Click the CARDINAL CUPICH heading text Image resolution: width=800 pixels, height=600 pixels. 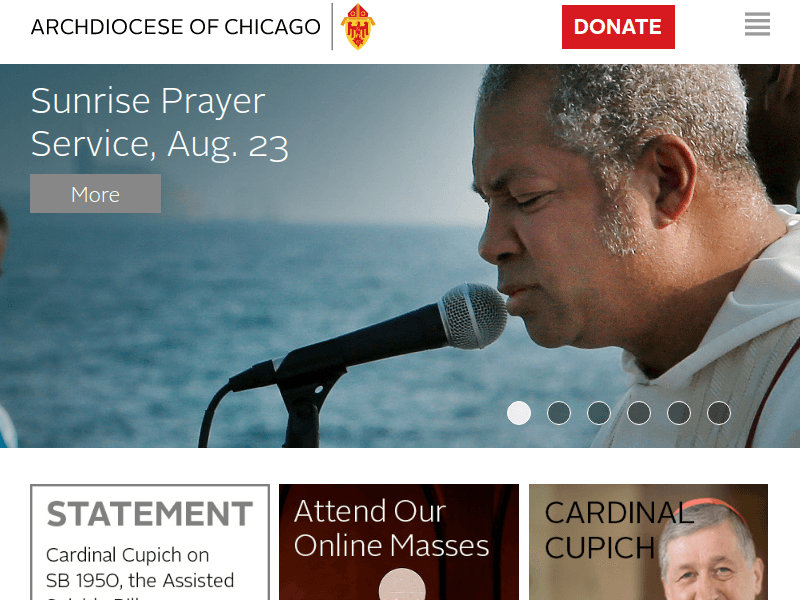coord(619,530)
